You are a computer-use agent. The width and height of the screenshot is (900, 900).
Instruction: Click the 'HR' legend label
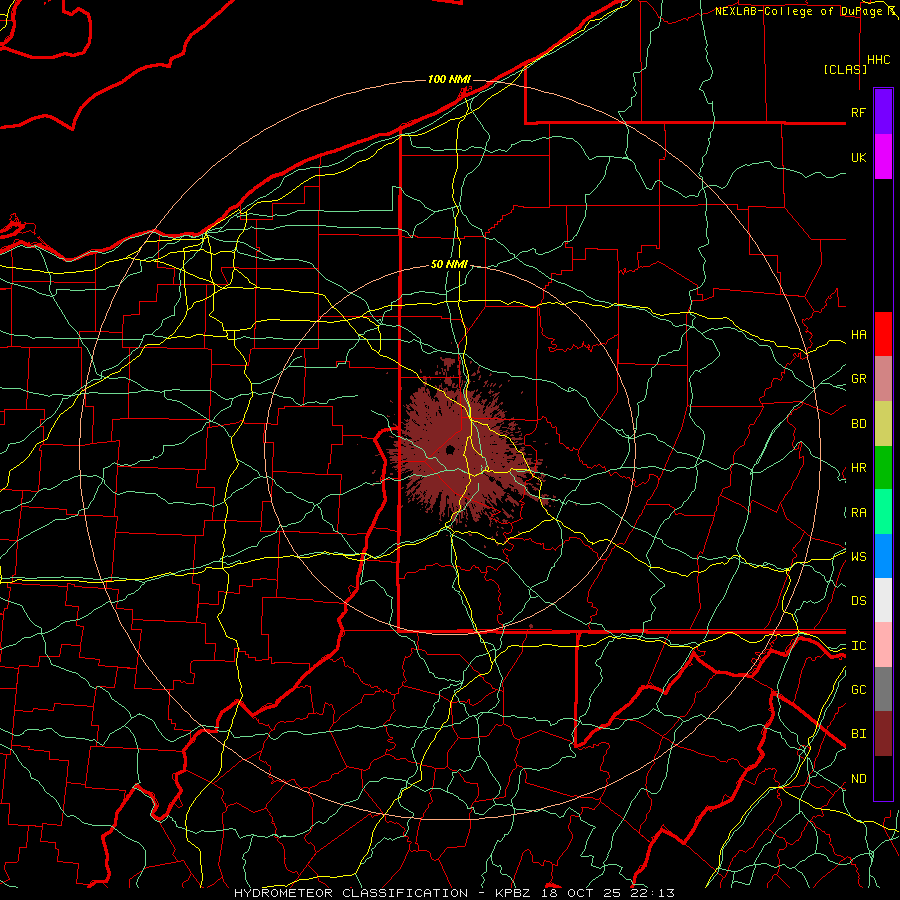858,468
